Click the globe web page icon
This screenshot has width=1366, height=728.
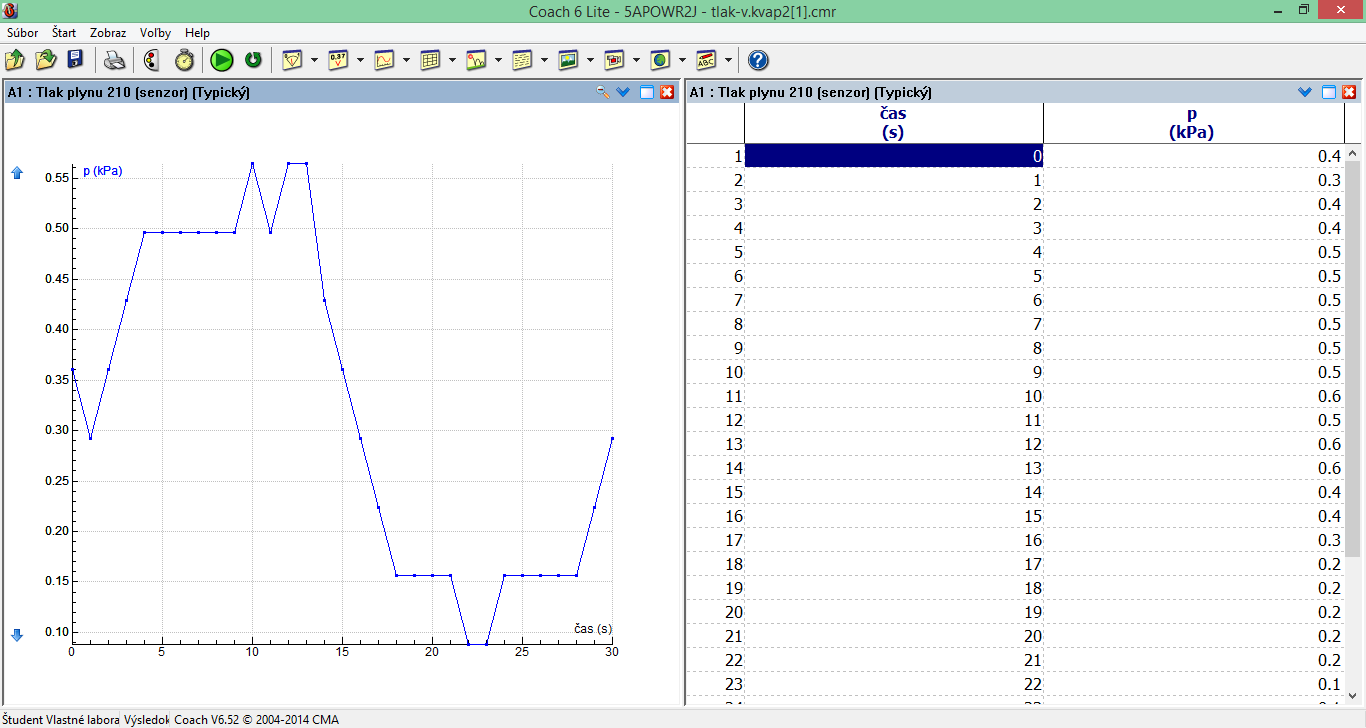tap(660, 60)
